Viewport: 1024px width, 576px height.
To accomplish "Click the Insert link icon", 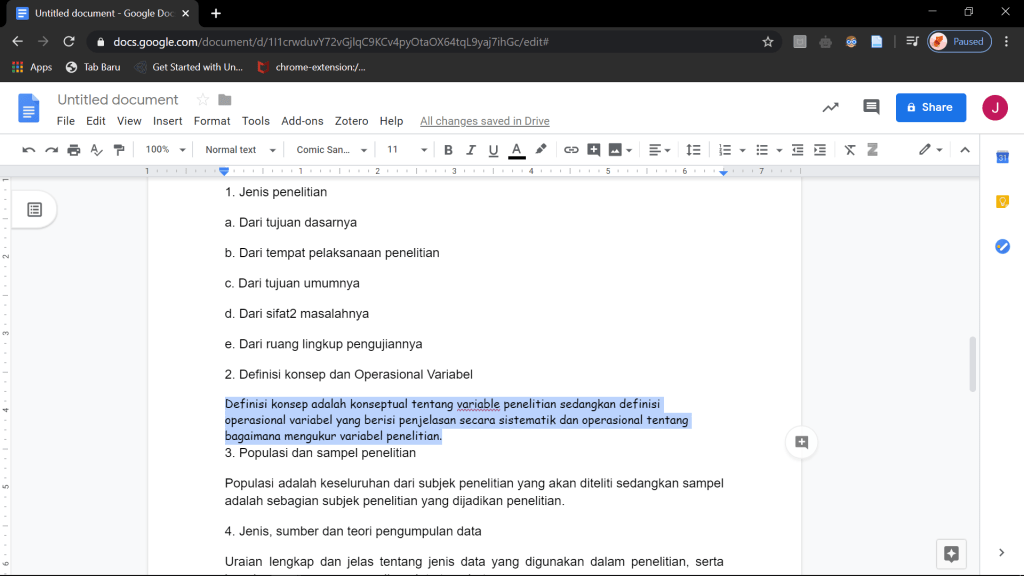I will (571, 150).
